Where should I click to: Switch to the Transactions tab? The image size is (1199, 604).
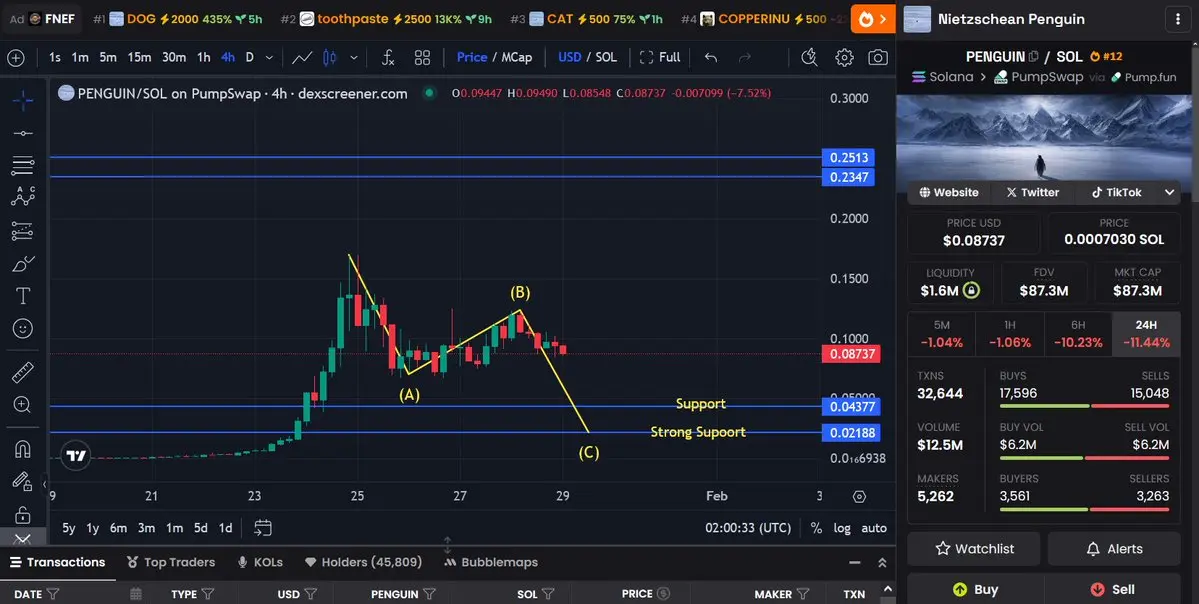point(57,563)
